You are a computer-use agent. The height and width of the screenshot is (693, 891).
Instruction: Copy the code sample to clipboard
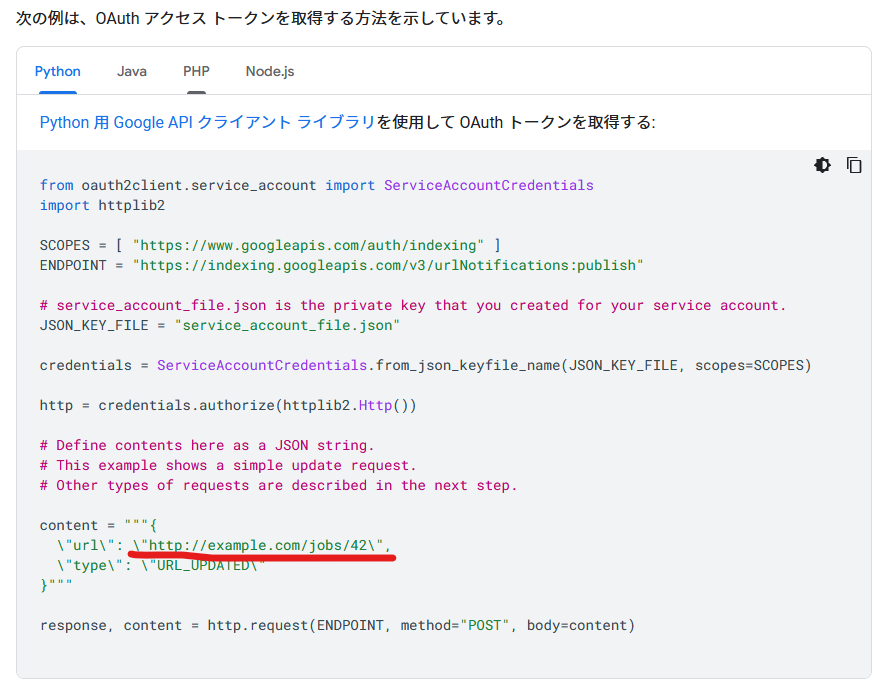854,165
